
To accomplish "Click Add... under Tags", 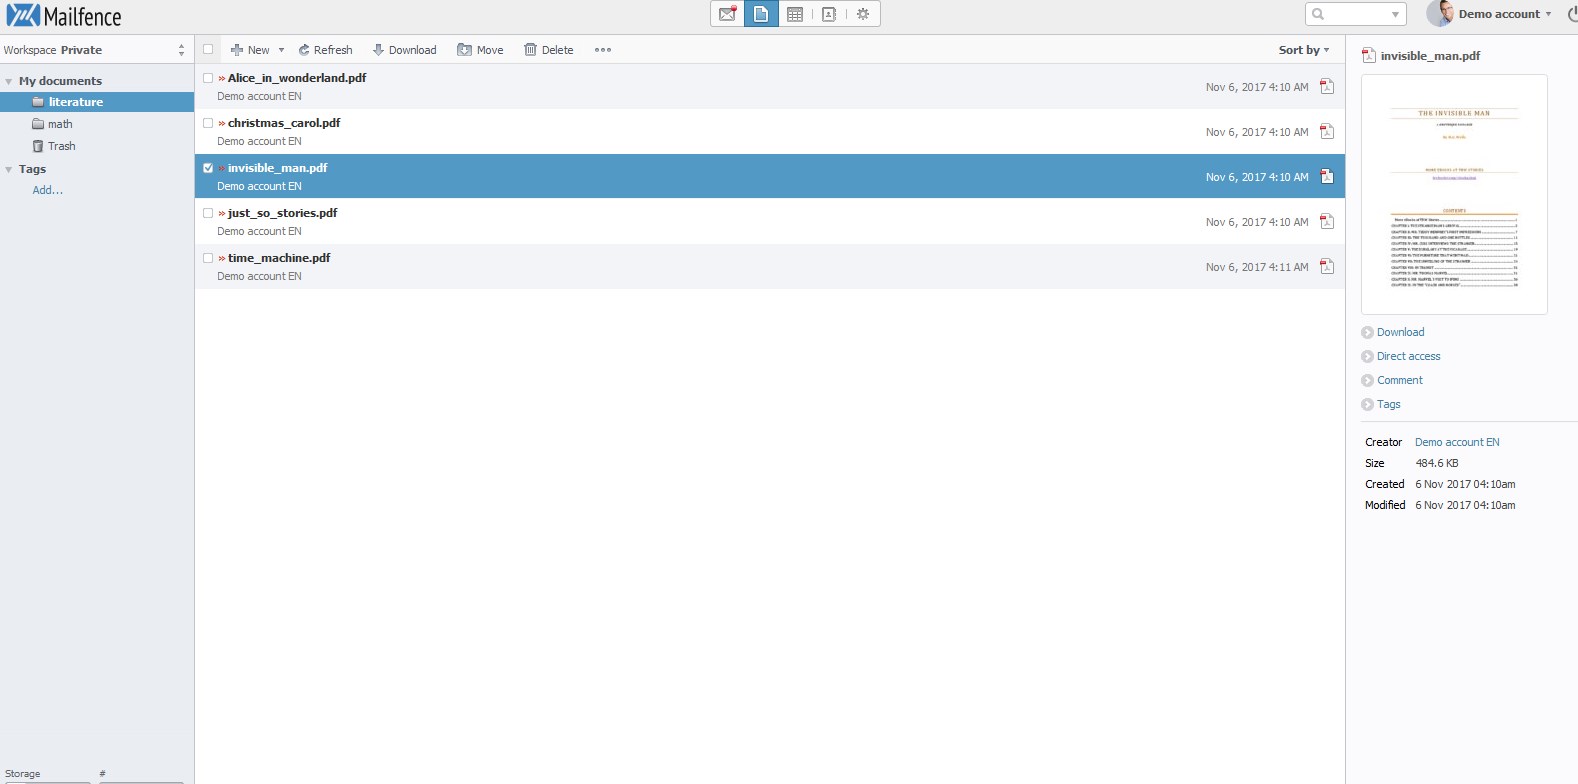I will pyautogui.click(x=47, y=190).
